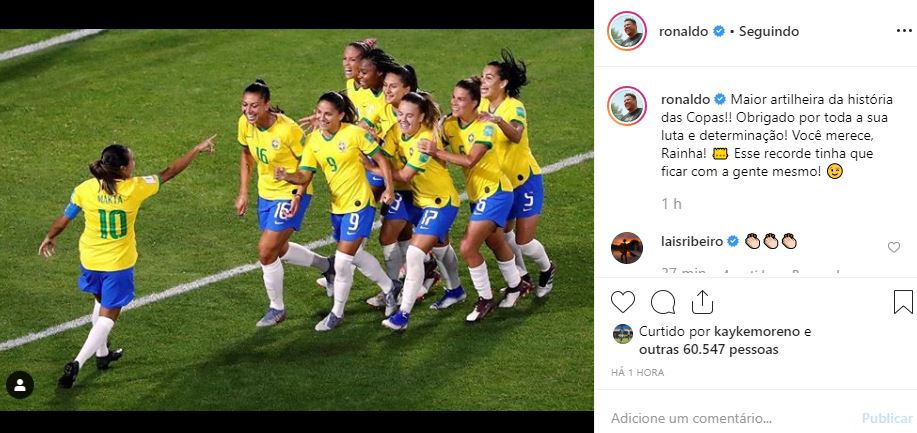Open laisribeiro's profile avatar

click(x=627, y=248)
